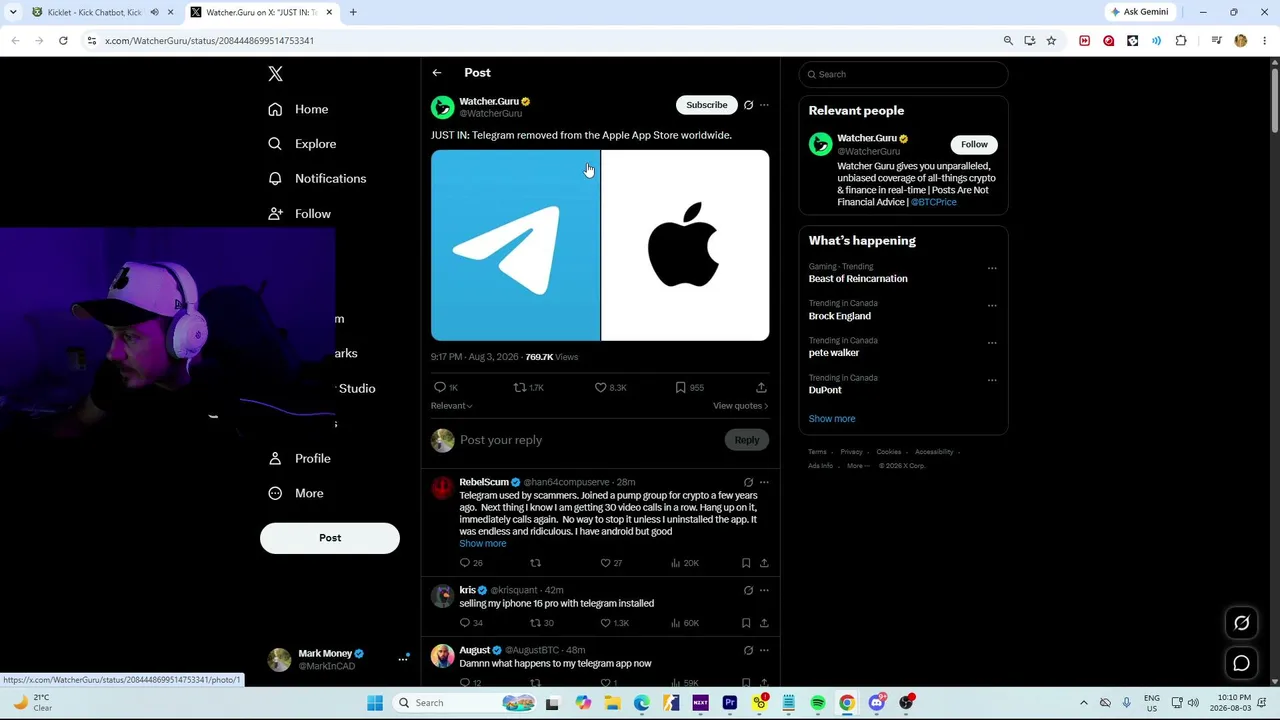This screenshot has width=1280, height=720.
Task: Like RebelScum's reply
Action: [x=611, y=563]
